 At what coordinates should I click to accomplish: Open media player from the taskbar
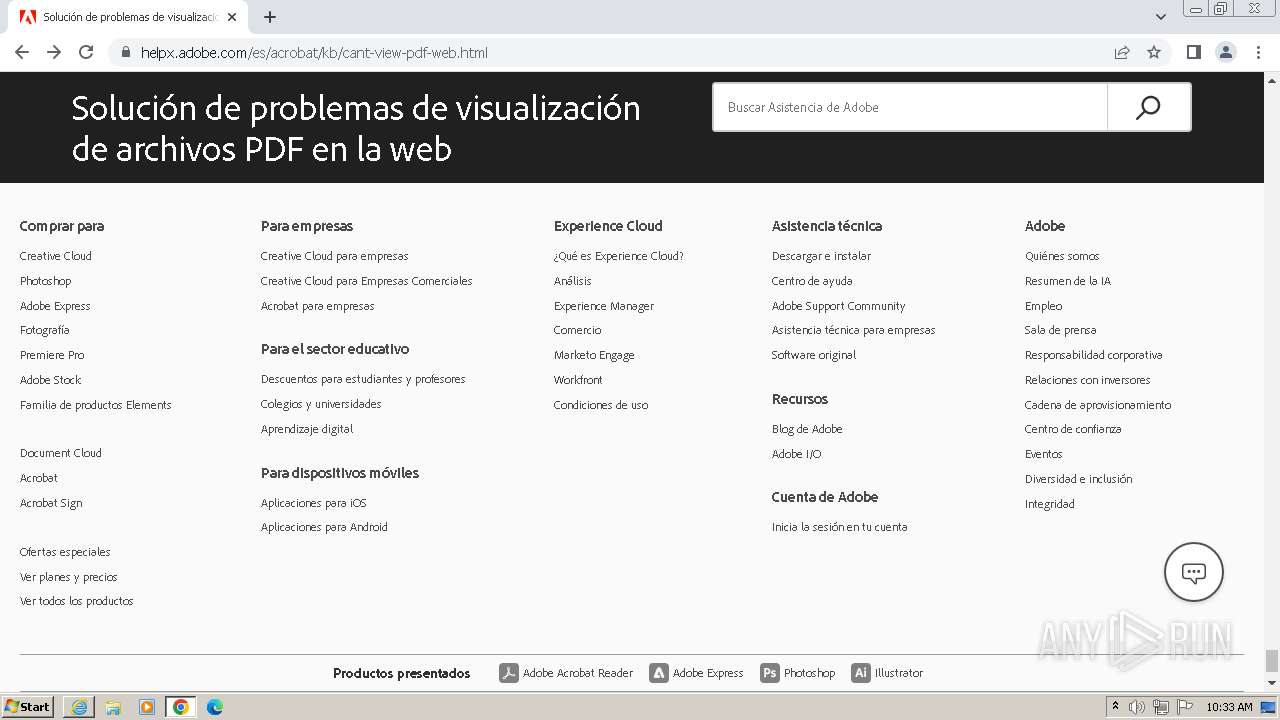pyautogui.click(x=147, y=707)
